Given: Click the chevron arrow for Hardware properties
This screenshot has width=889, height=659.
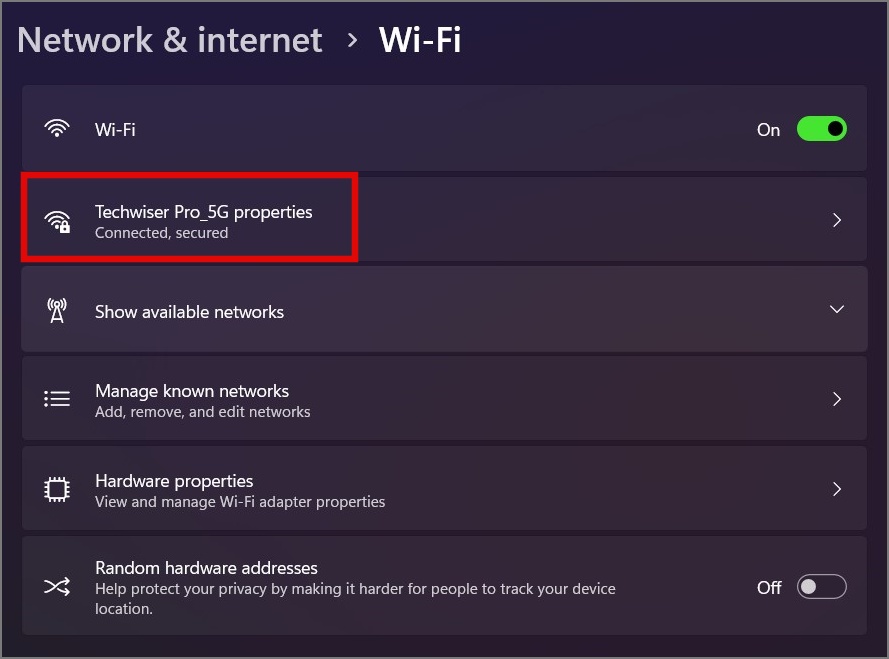Looking at the screenshot, I should pyautogui.click(x=837, y=489).
